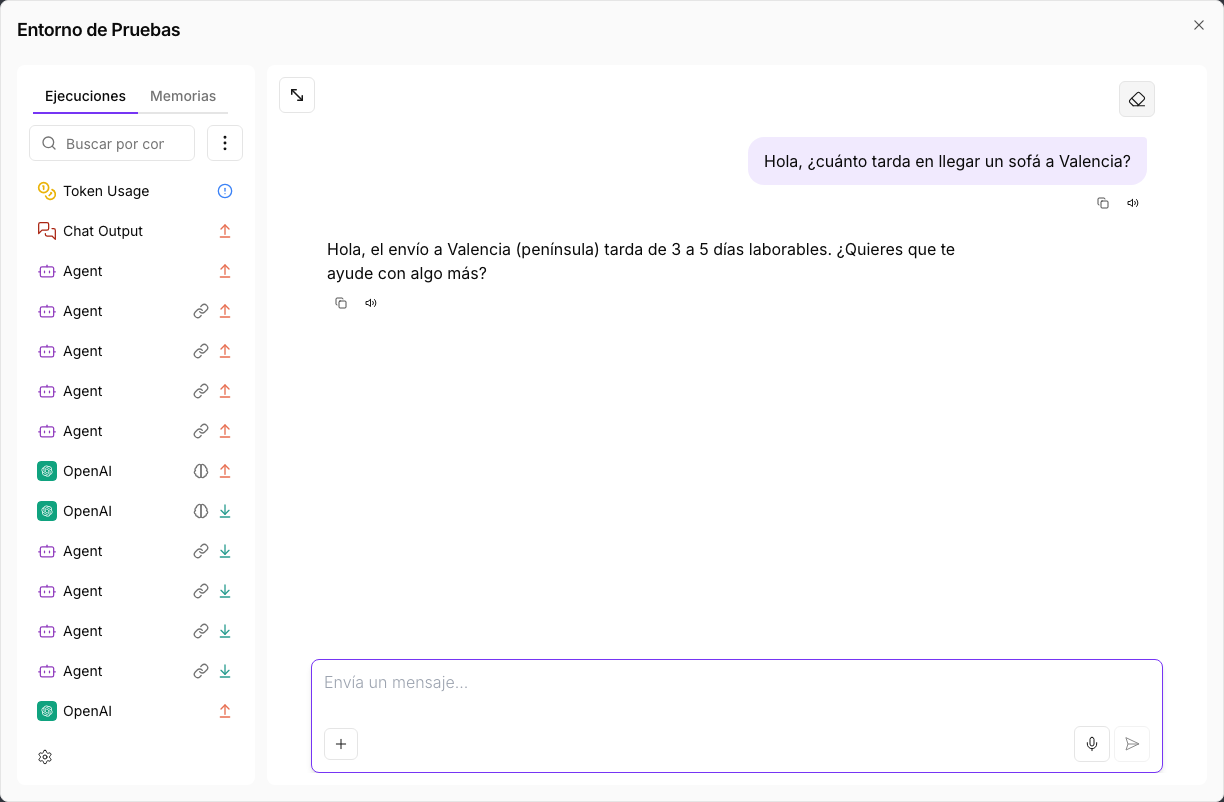Click the eraser icon to clear chat
This screenshot has height=802, width=1224.
click(1137, 99)
